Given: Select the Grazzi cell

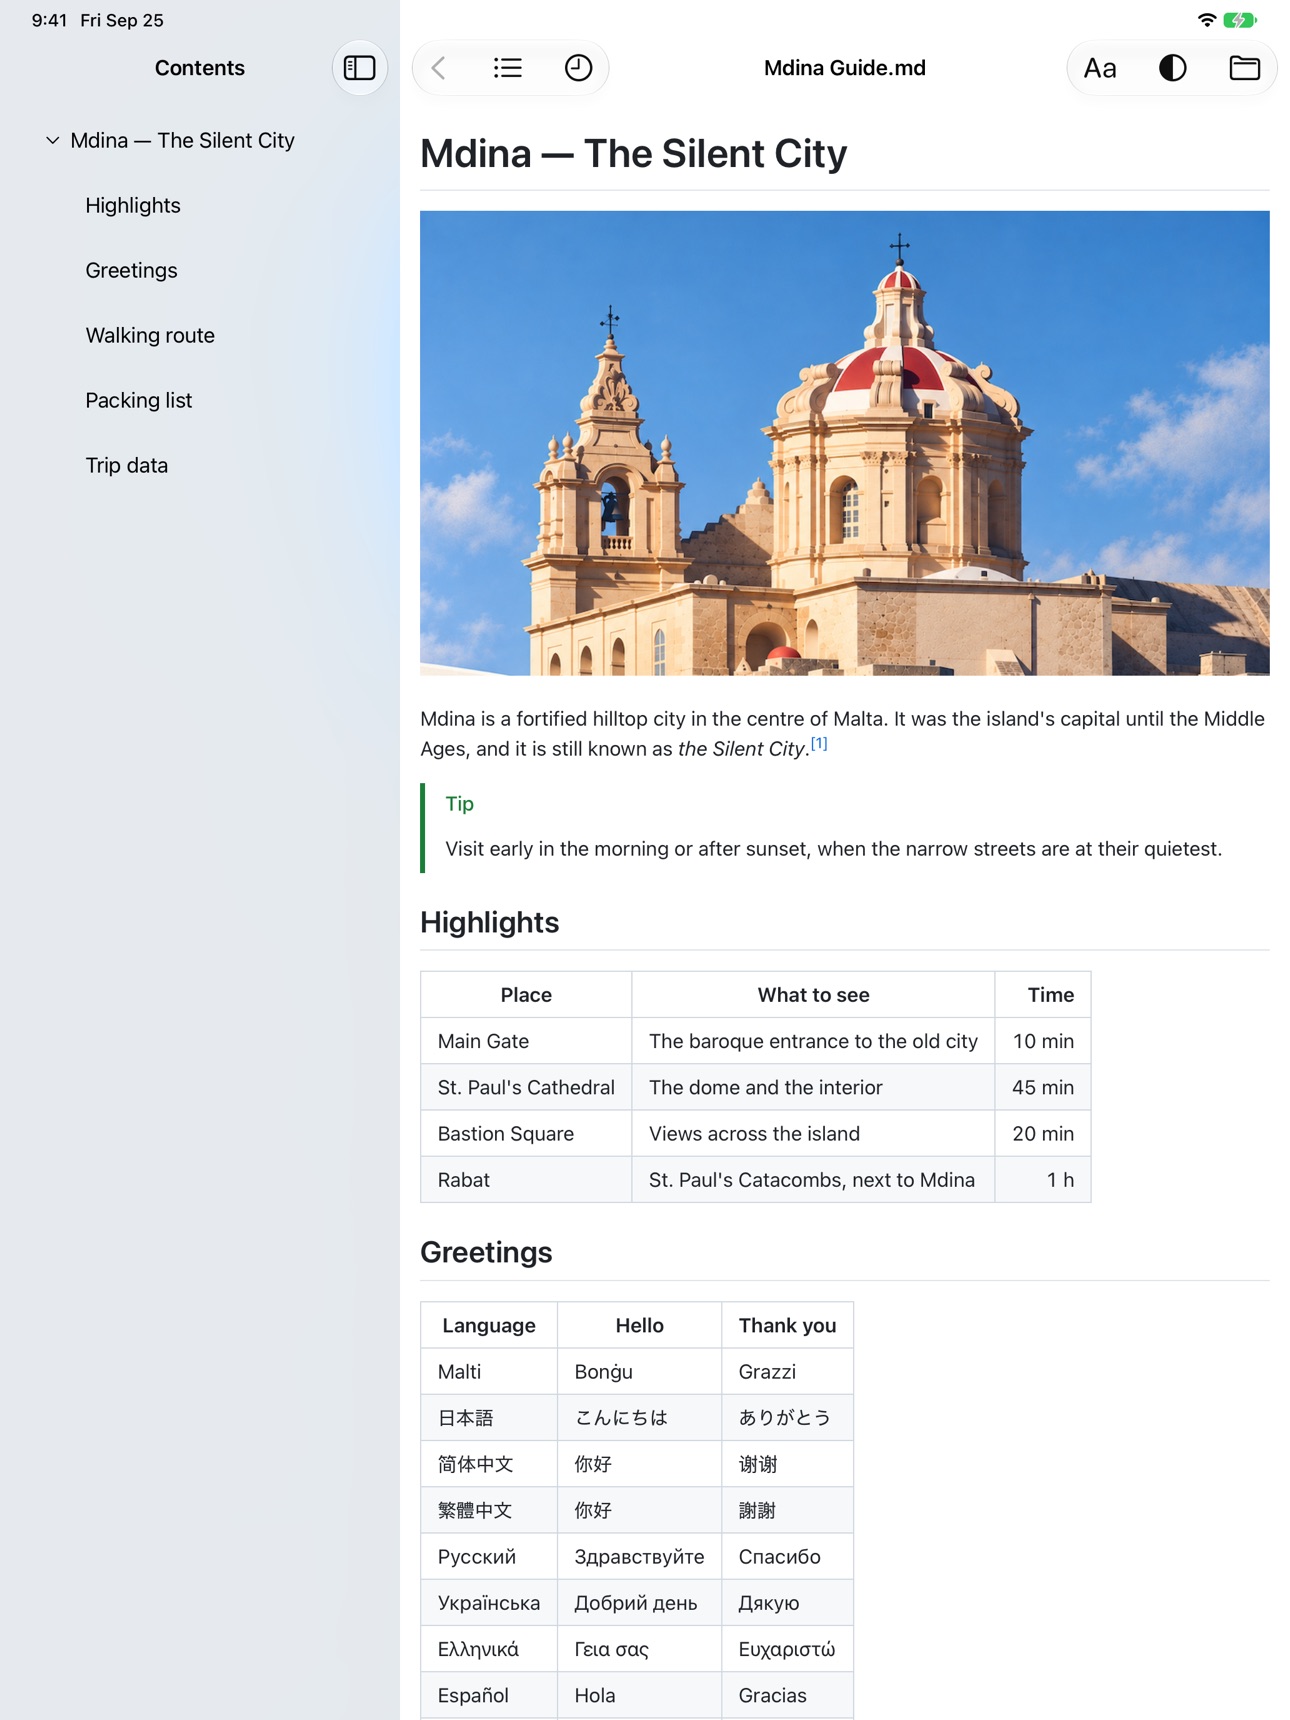Looking at the screenshot, I should point(787,1372).
